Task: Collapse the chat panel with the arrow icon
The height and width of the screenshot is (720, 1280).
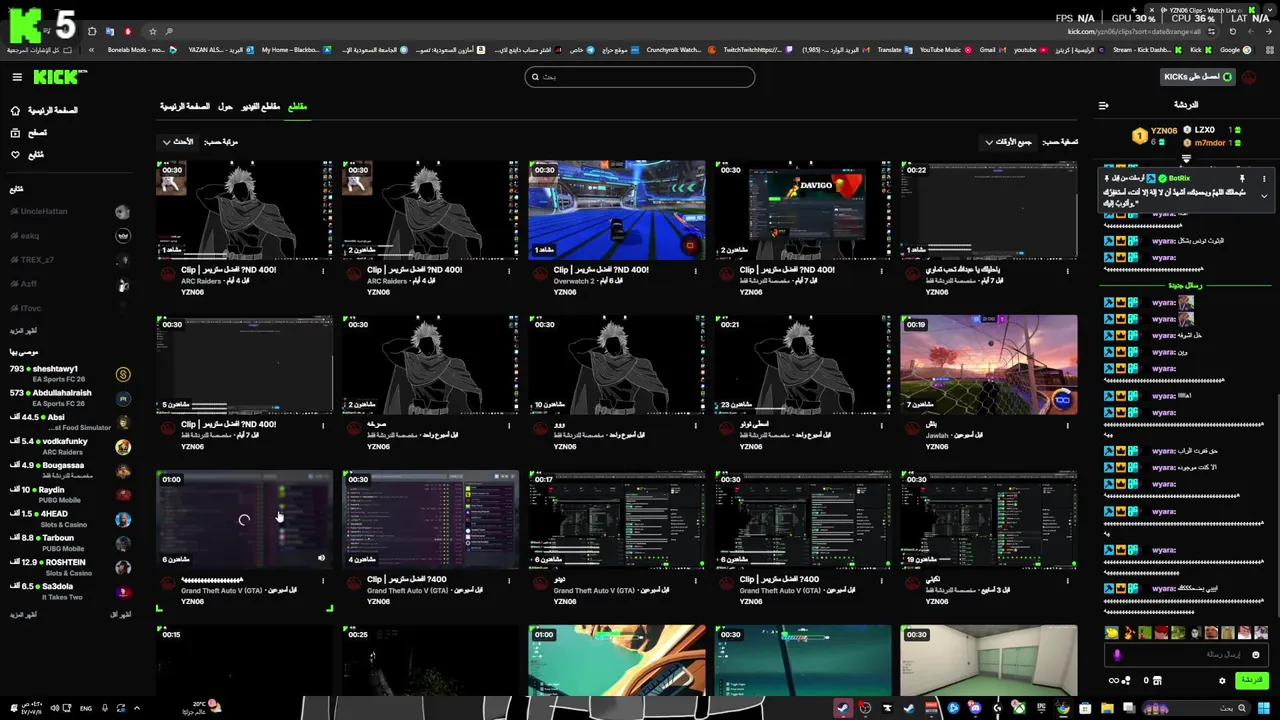Action: tap(1104, 105)
